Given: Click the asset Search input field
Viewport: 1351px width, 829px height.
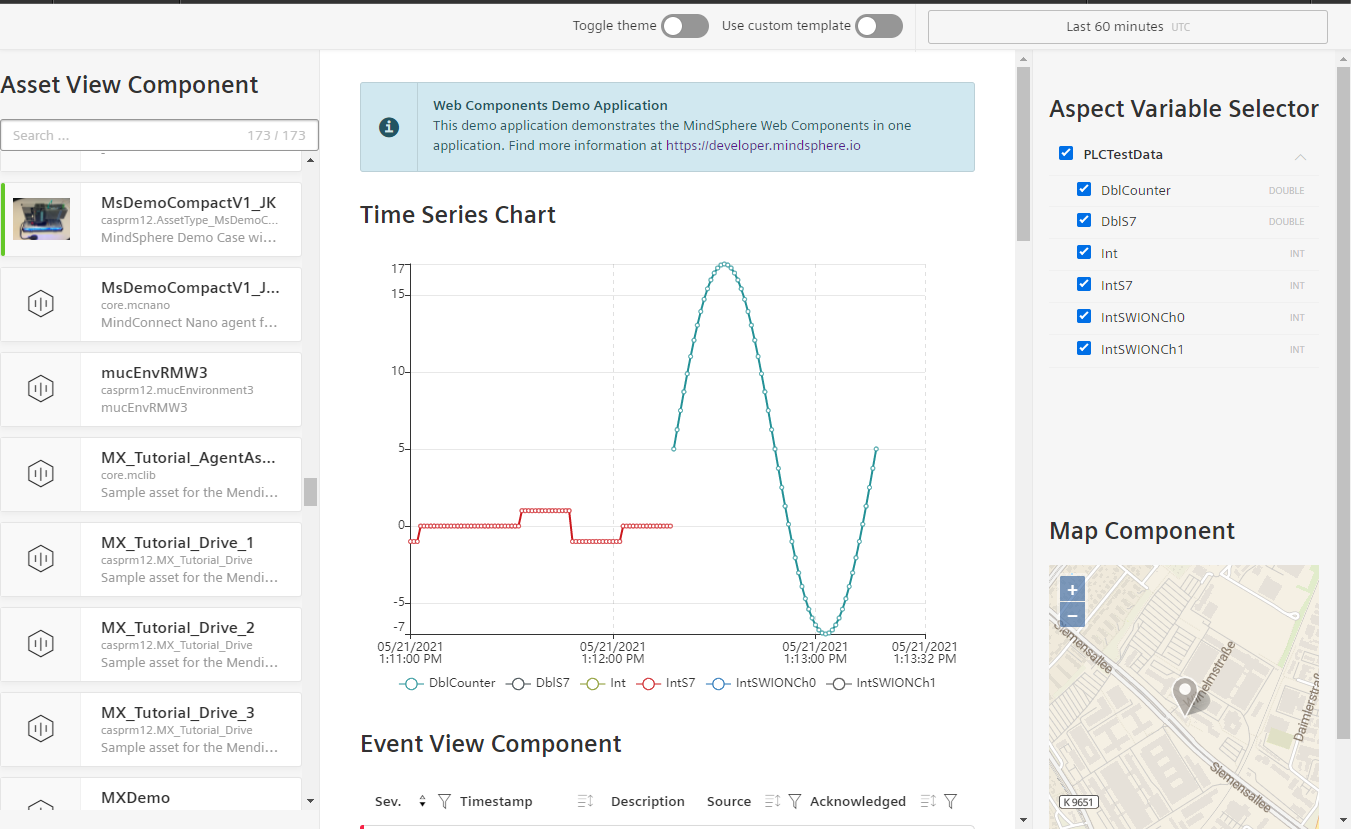Looking at the screenshot, I should pyautogui.click(x=160, y=135).
